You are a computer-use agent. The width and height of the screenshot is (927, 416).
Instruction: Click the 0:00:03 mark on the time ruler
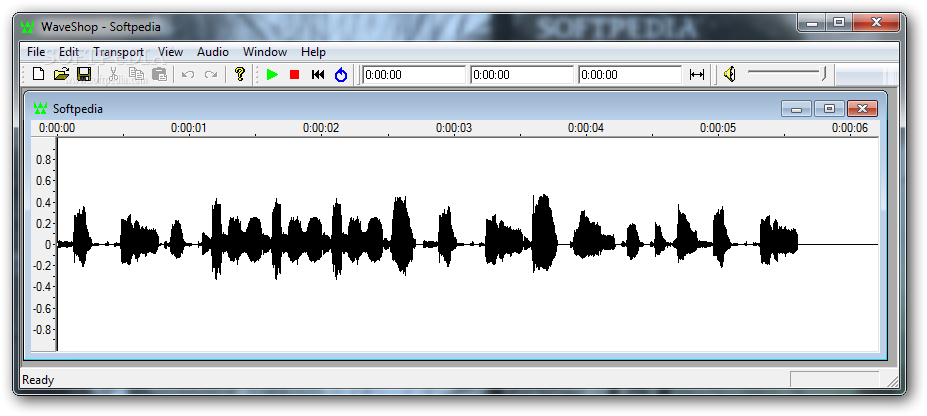454,128
